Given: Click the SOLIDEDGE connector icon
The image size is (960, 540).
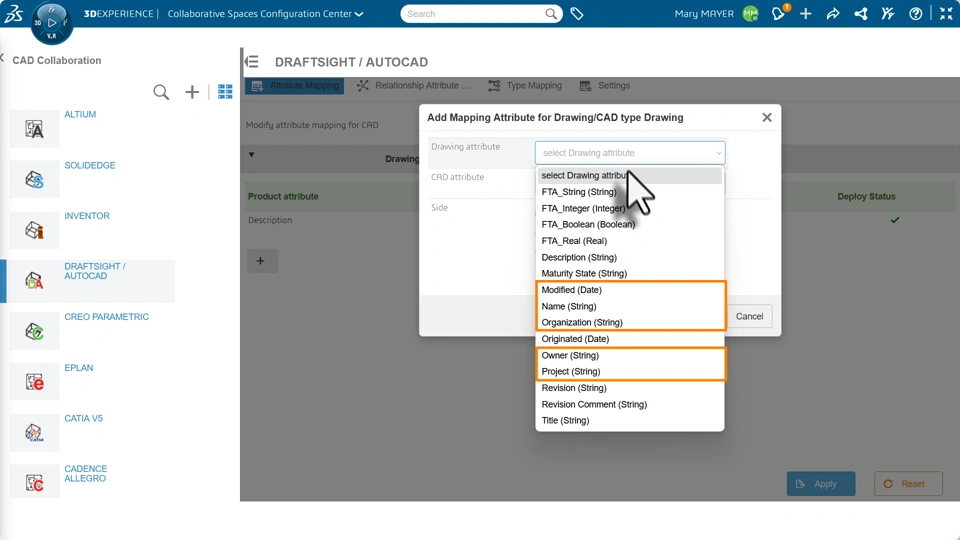Looking at the screenshot, I should point(35,180).
